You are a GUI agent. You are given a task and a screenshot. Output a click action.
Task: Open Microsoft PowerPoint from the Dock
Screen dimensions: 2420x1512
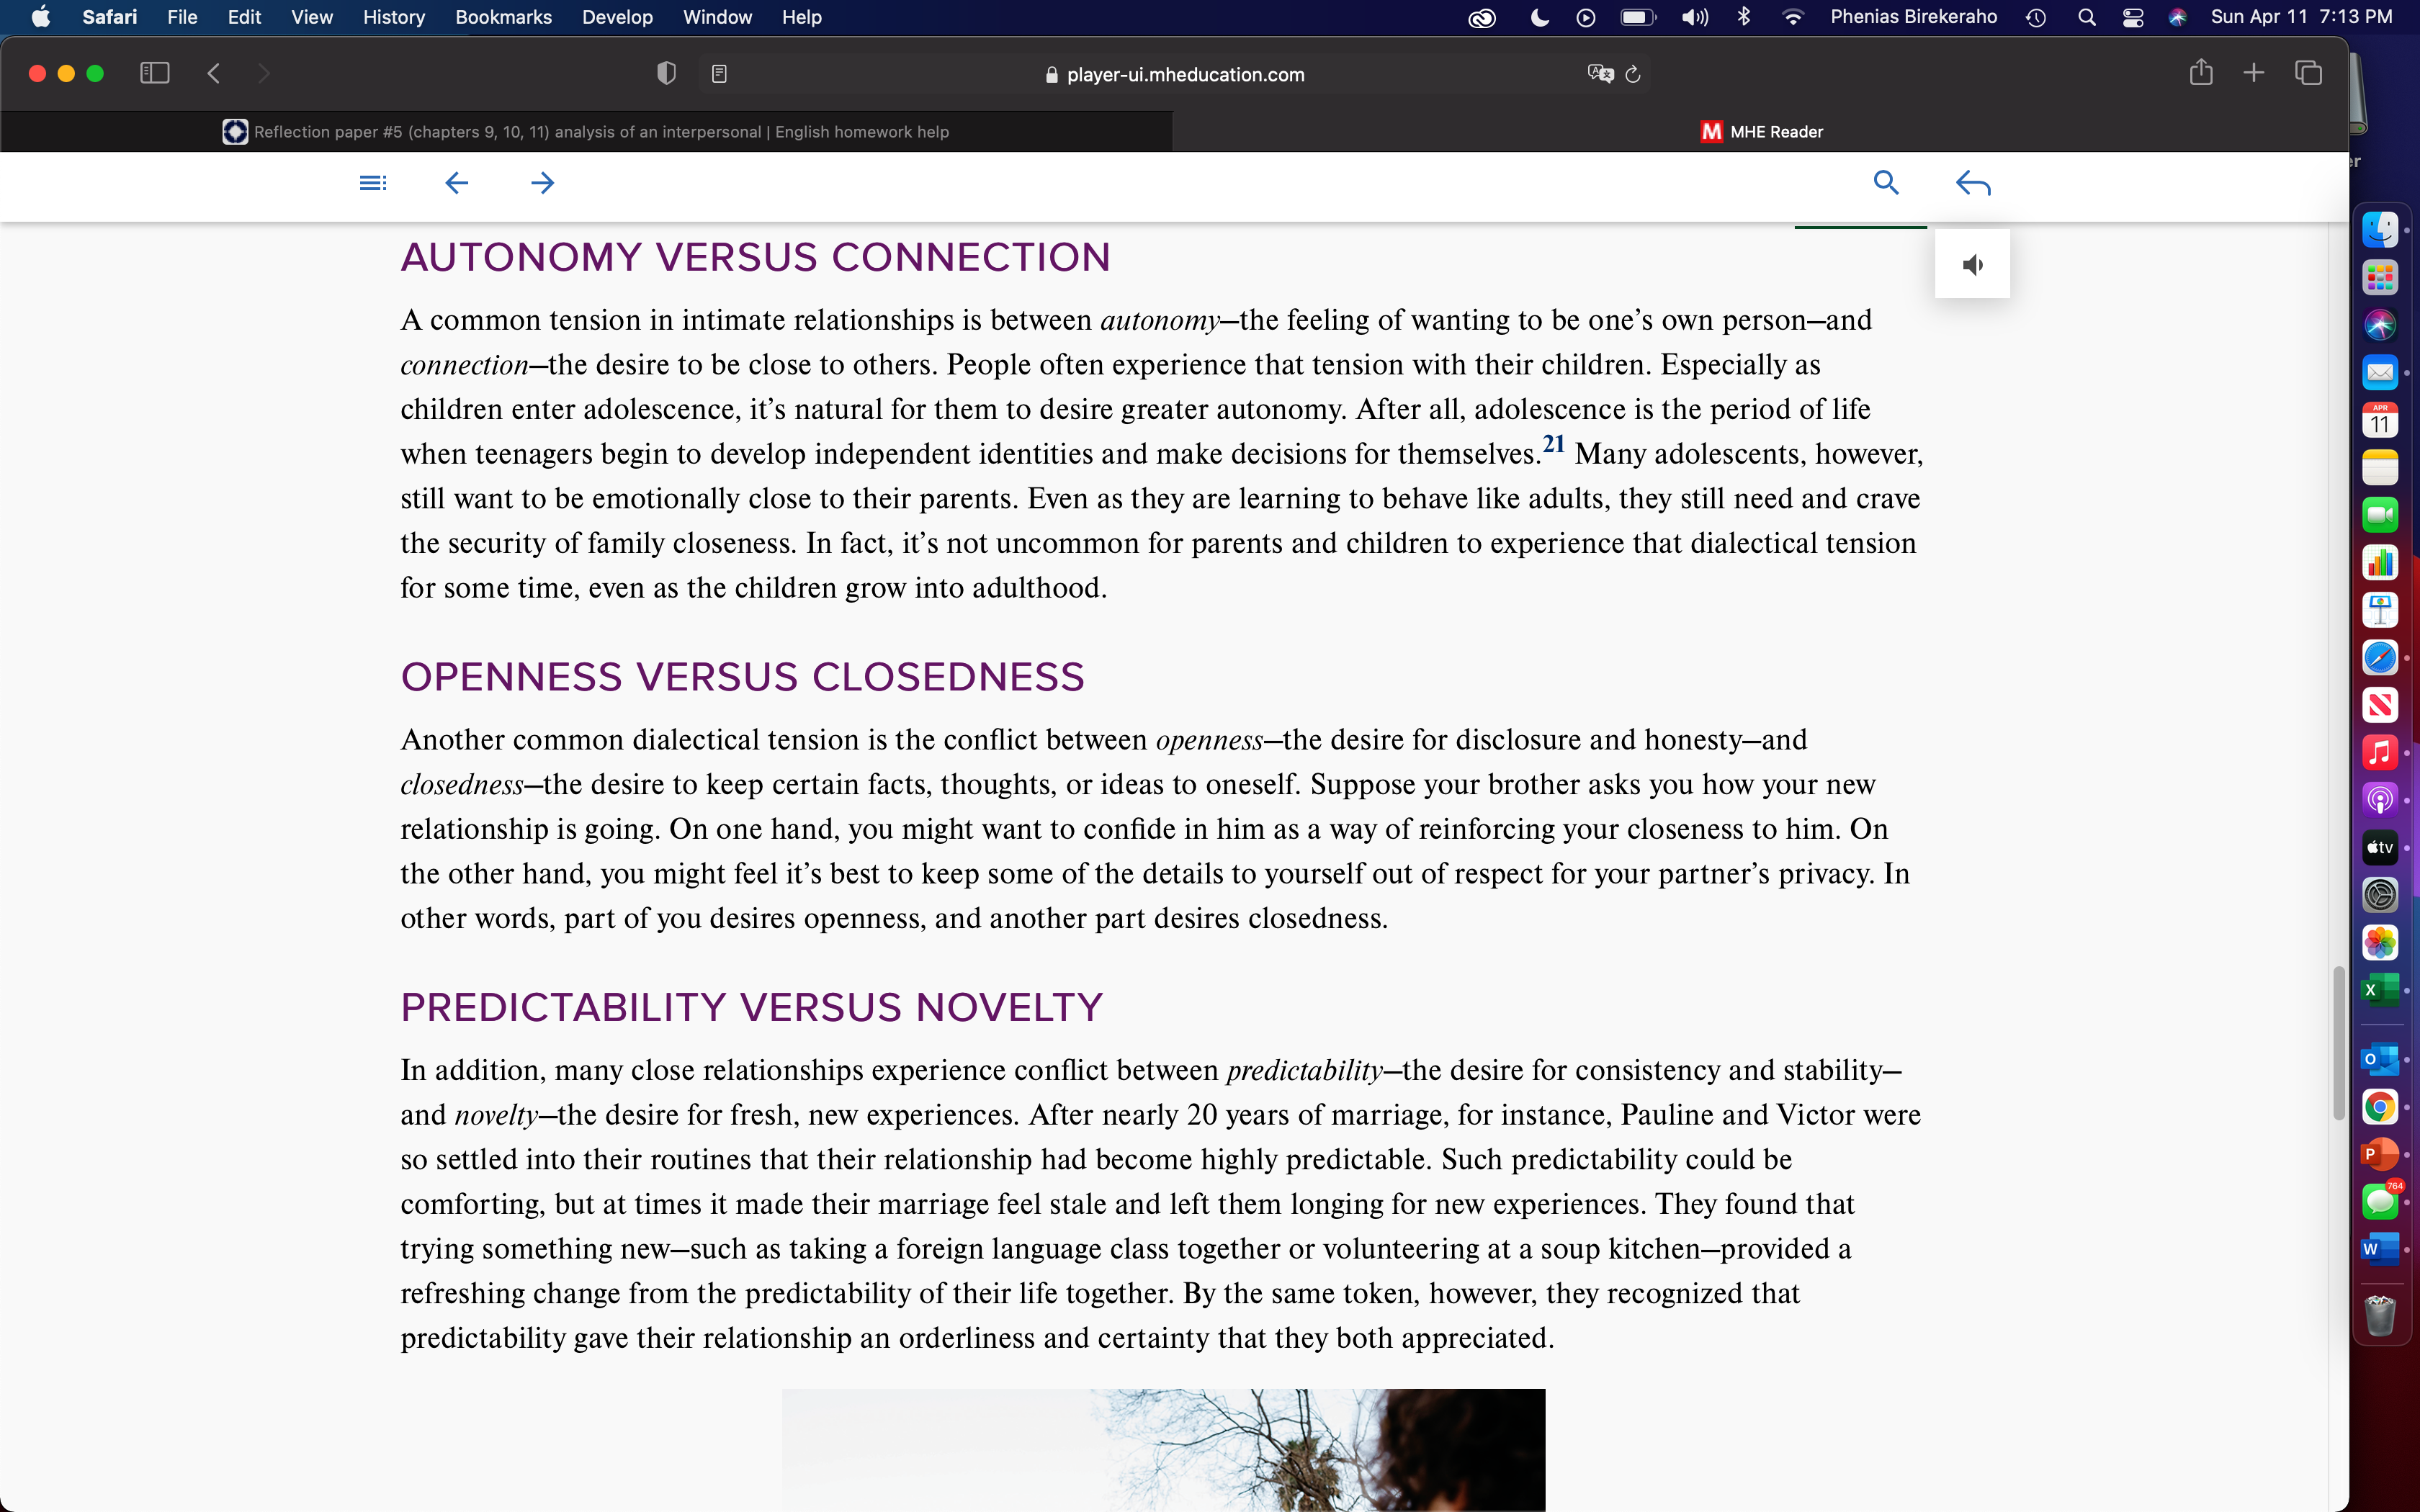pyautogui.click(x=2380, y=1154)
